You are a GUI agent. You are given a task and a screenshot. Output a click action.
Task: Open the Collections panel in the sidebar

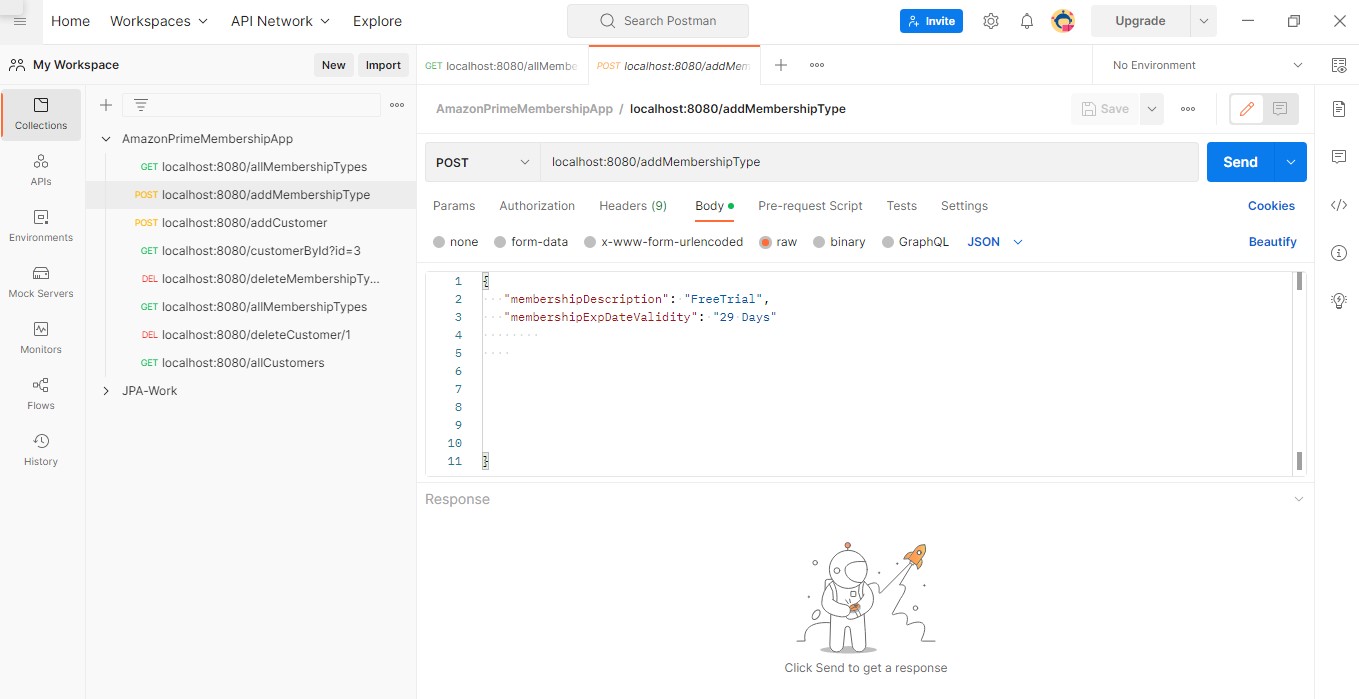coord(40,114)
